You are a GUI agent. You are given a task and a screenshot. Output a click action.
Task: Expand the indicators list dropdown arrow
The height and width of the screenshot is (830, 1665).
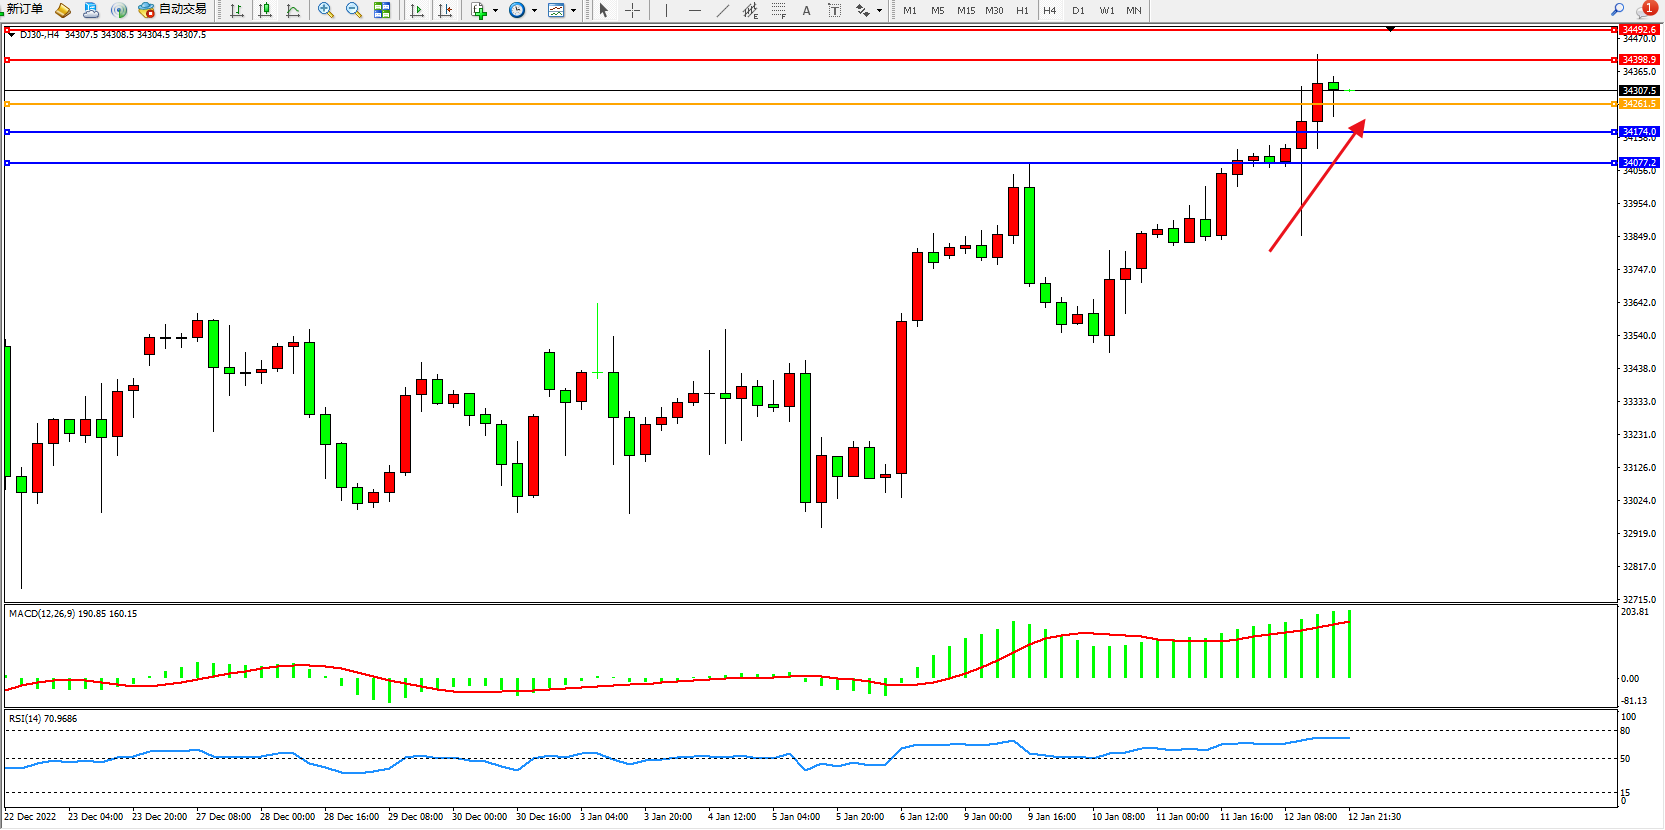(x=495, y=11)
